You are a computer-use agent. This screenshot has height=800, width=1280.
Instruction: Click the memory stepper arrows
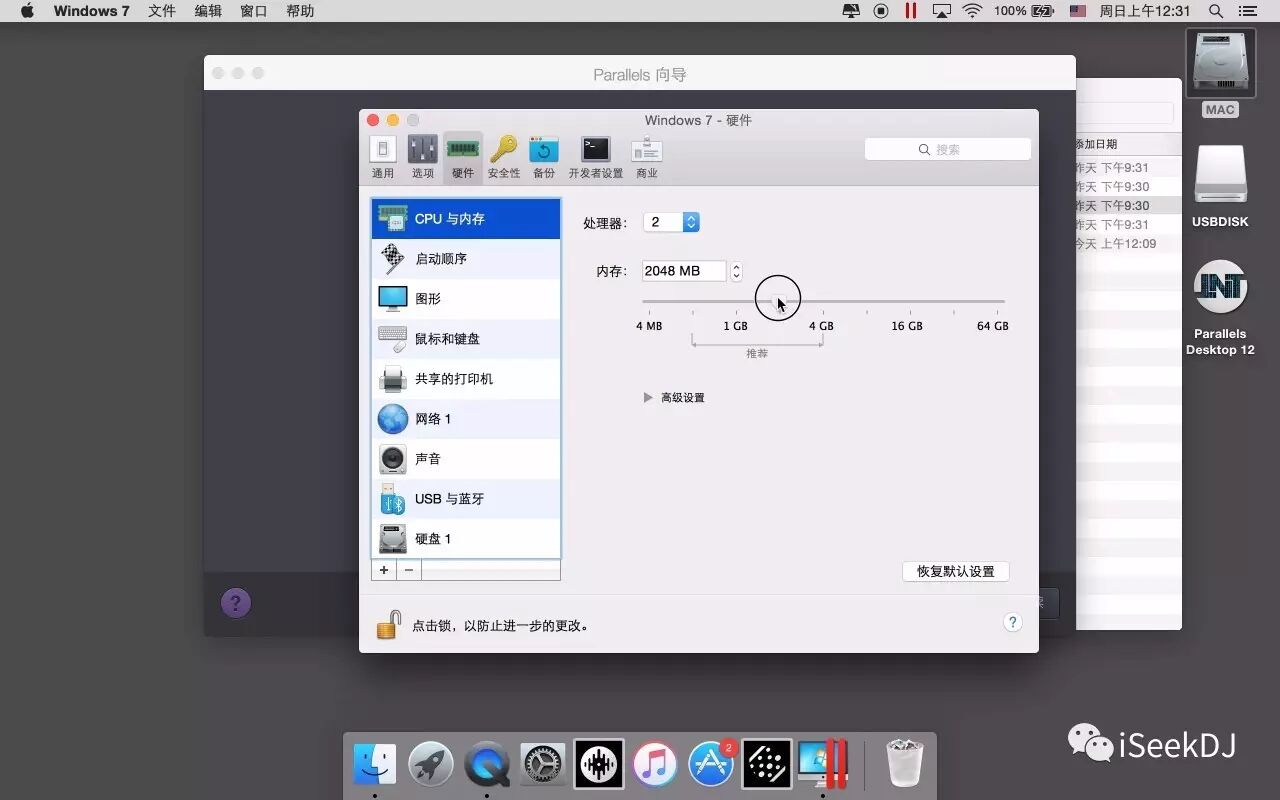click(737, 271)
